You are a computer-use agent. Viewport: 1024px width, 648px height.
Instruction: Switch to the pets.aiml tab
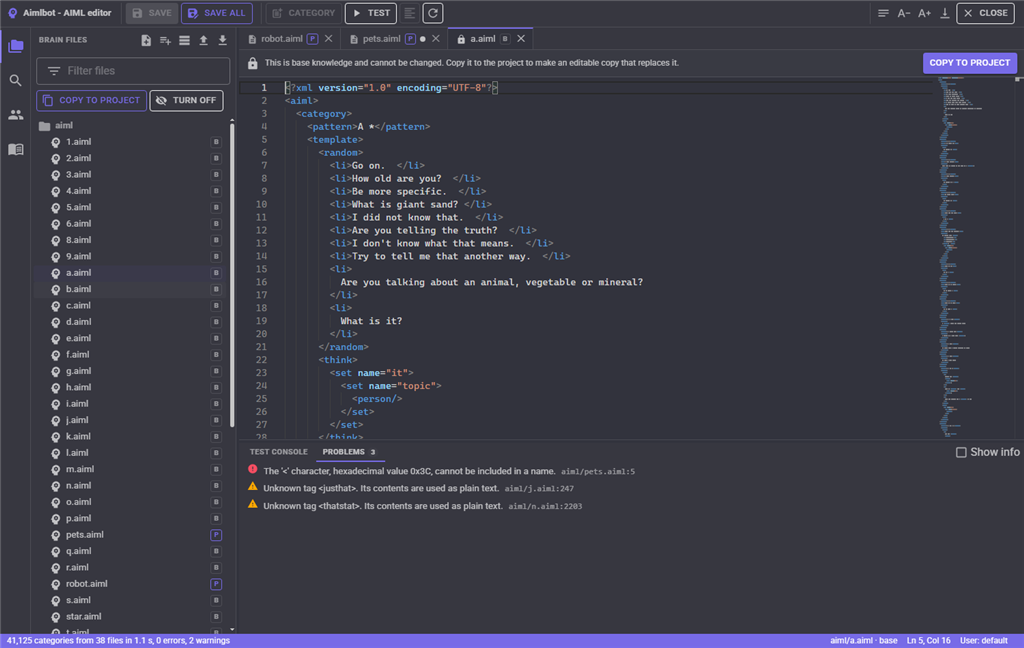pyautogui.click(x=381, y=39)
